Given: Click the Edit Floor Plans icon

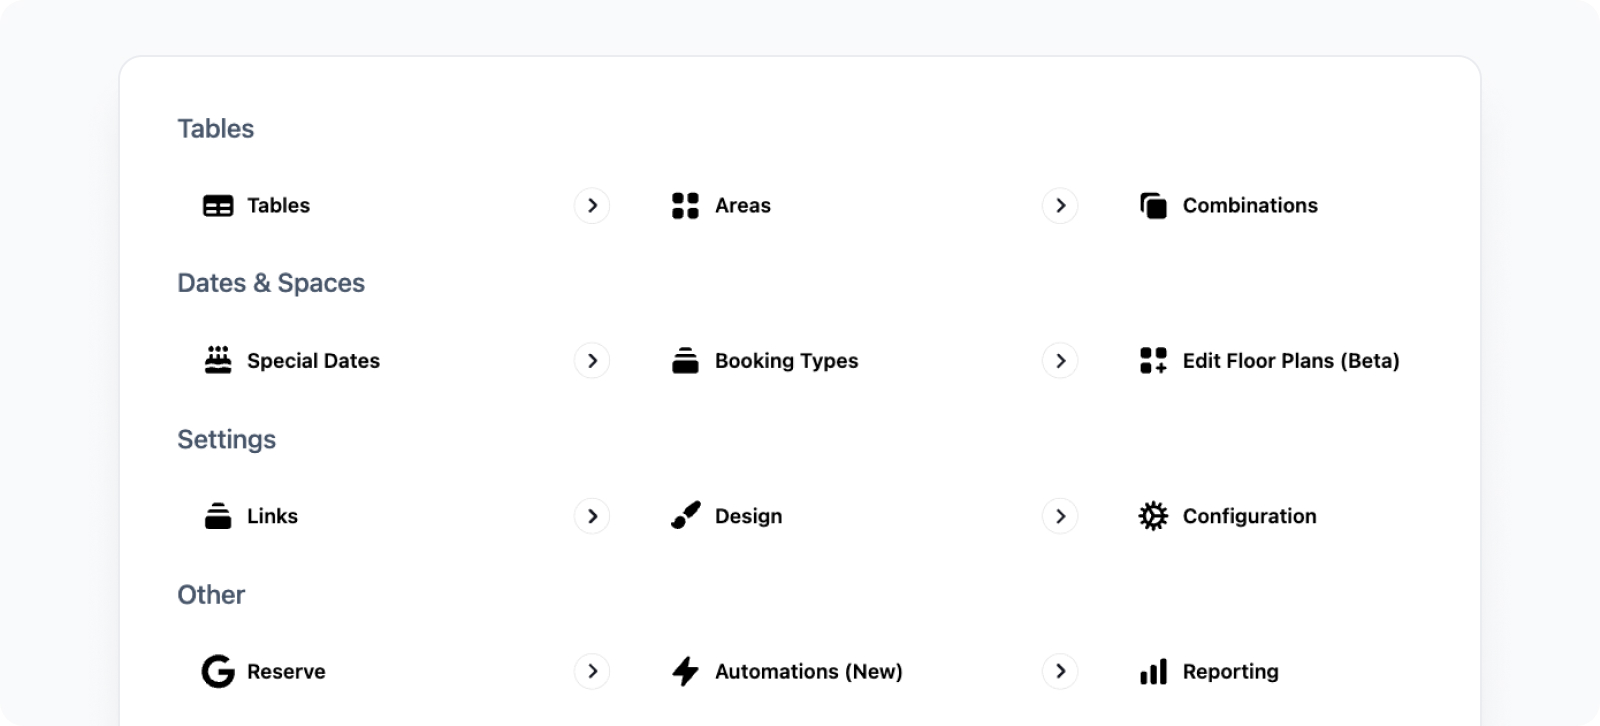Looking at the screenshot, I should point(1153,360).
